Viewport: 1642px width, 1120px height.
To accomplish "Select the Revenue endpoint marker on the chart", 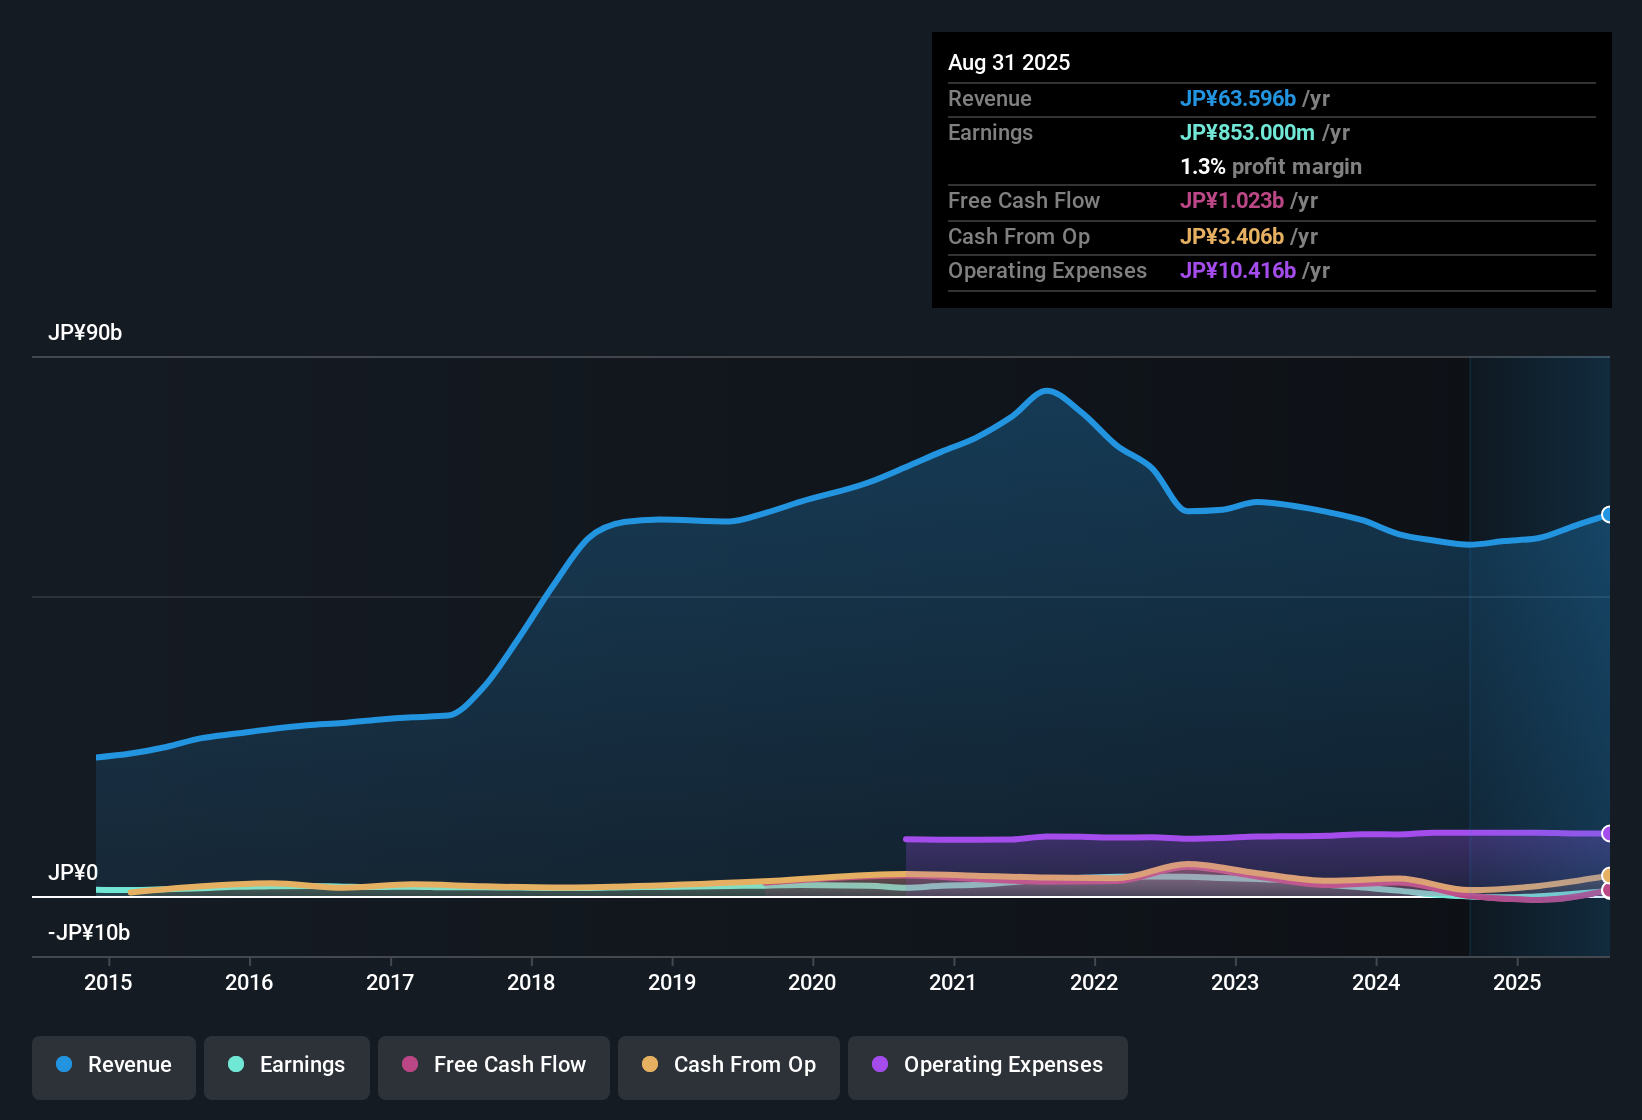I will [x=1609, y=515].
